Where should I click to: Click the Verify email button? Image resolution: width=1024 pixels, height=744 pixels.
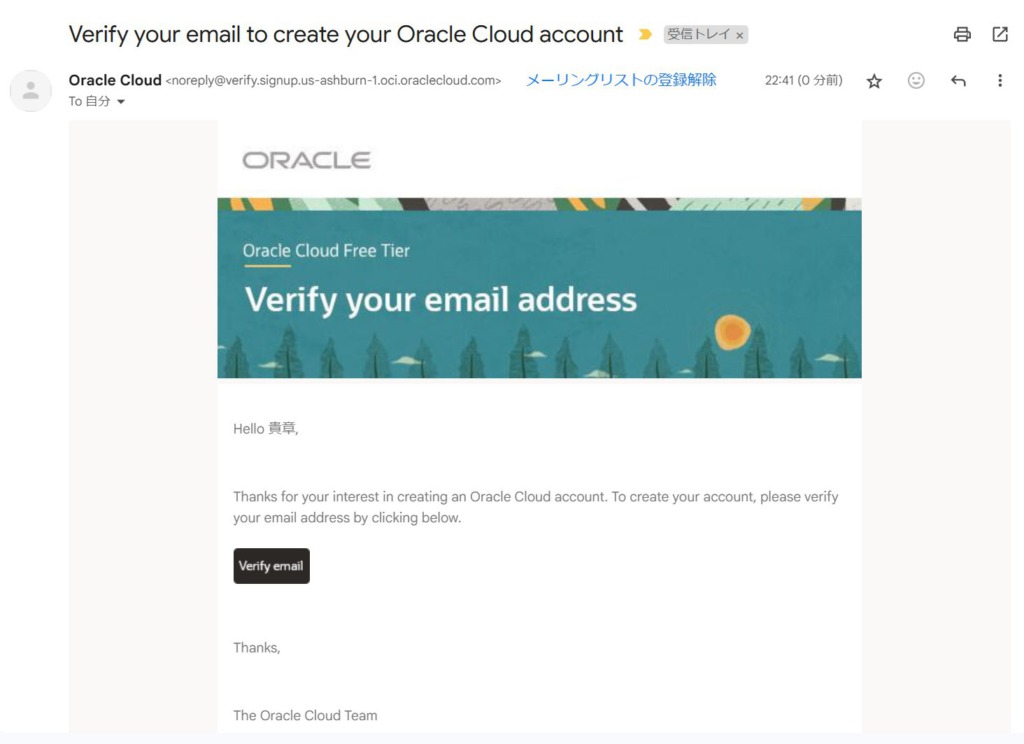point(271,565)
